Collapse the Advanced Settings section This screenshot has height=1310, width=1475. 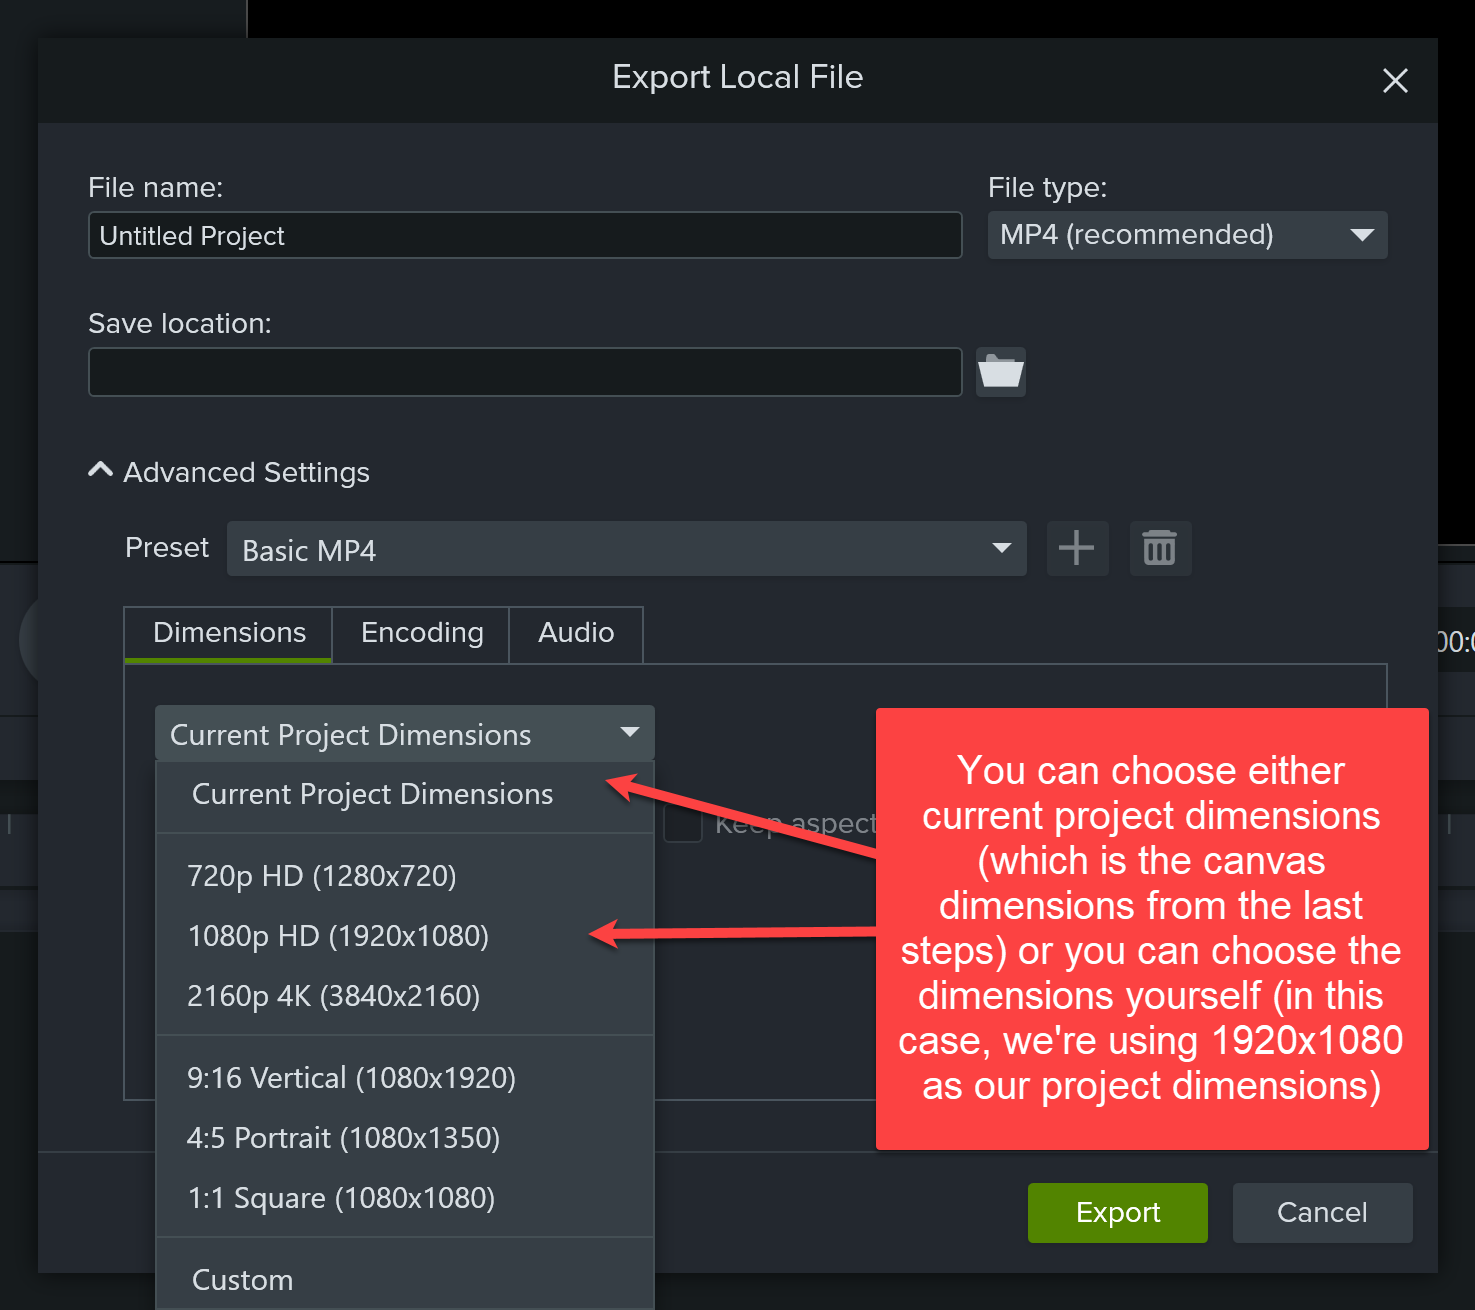101,471
